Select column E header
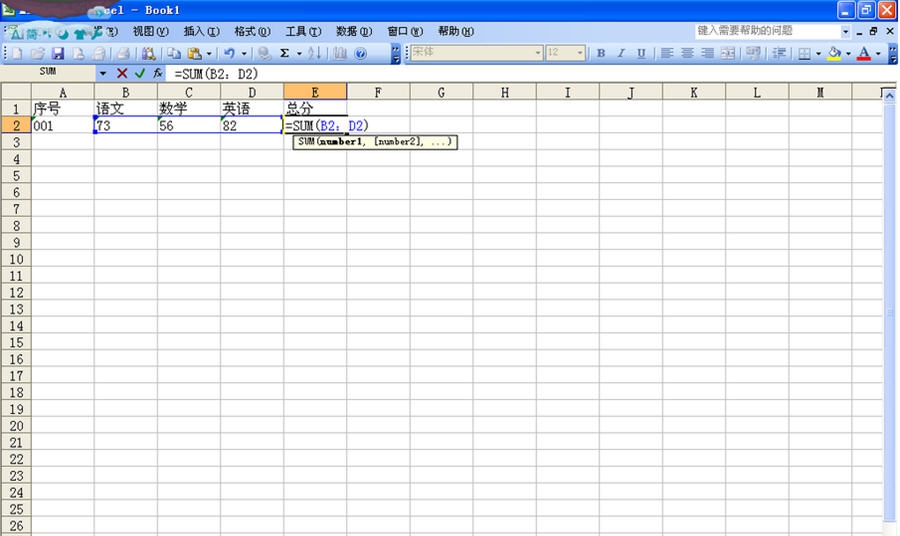The width and height of the screenshot is (900, 536). pos(315,92)
